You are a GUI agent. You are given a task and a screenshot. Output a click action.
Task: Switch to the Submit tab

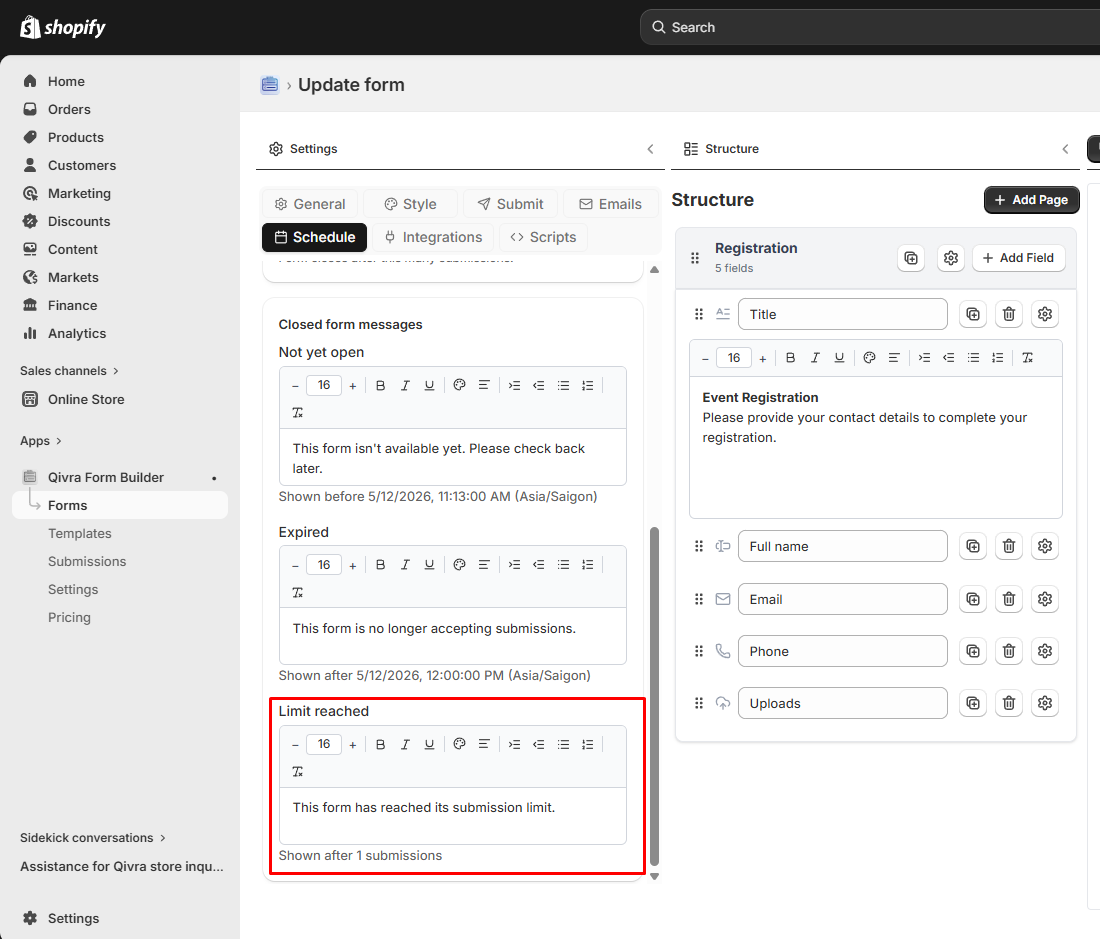pyautogui.click(x=511, y=204)
